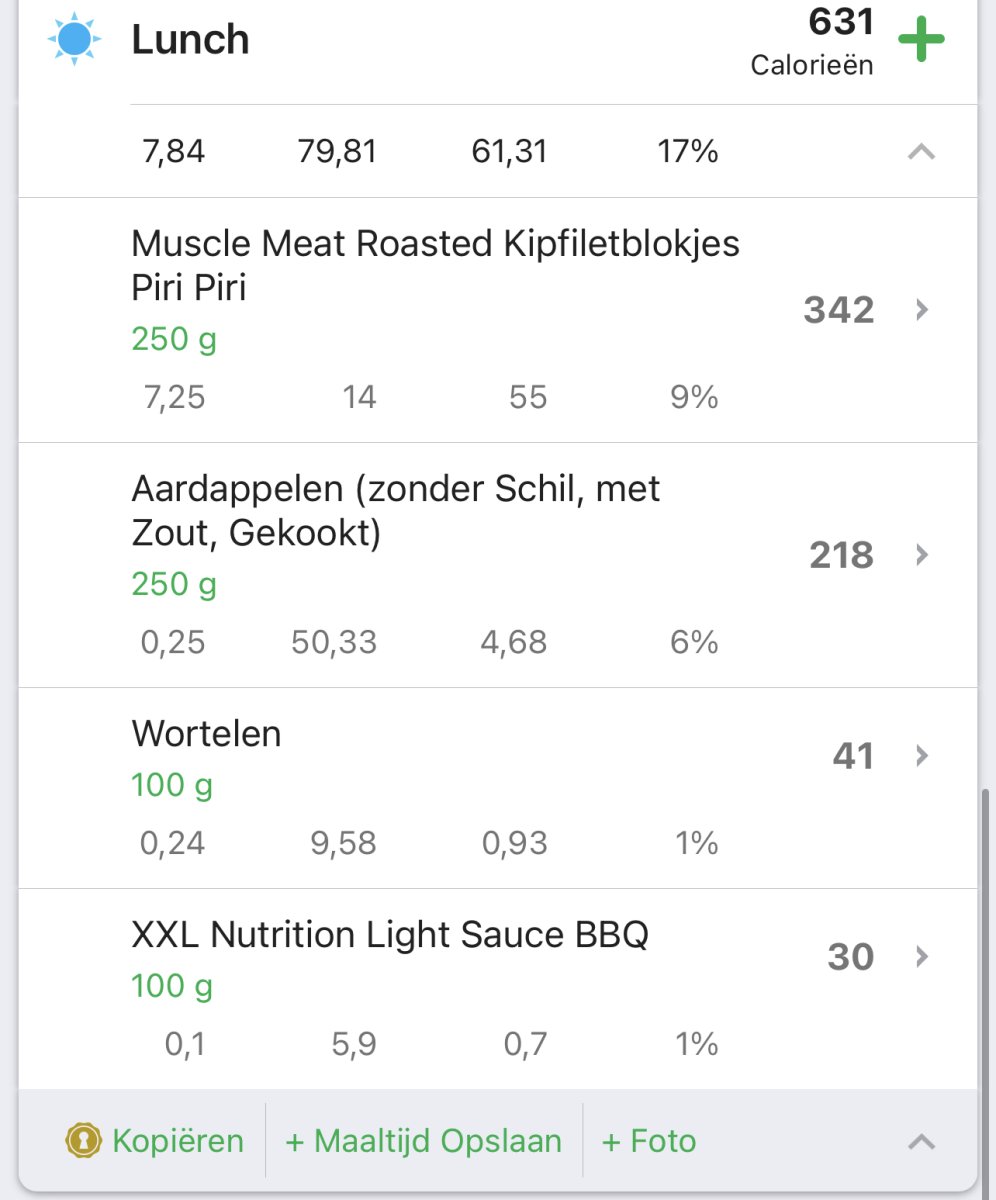The image size is (996, 1200).
Task: Select the Lunch meal header title
Action: coord(190,40)
